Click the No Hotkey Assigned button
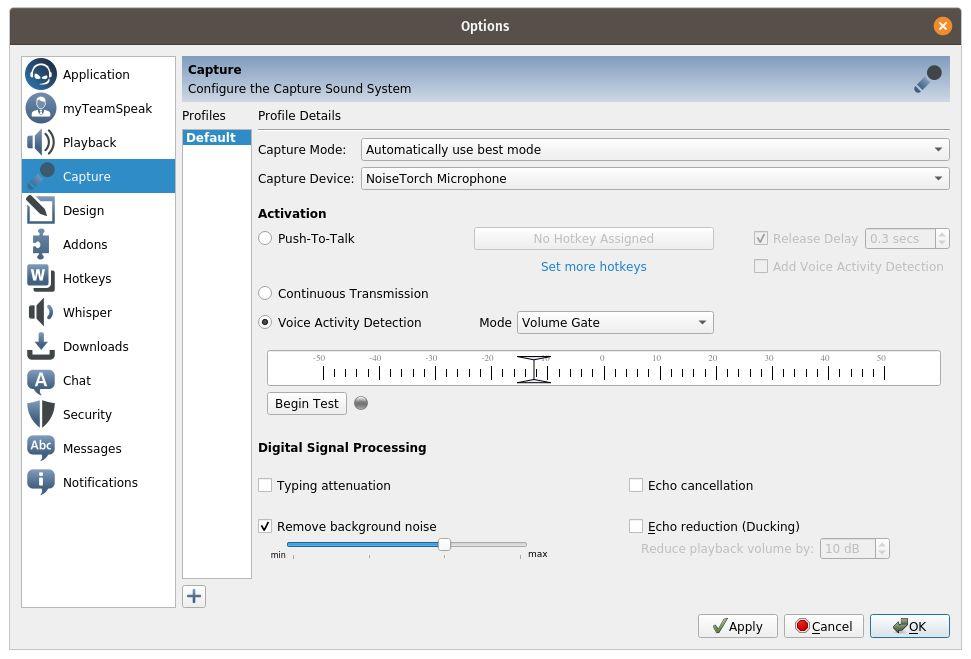The width and height of the screenshot is (971, 659). click(x=593, y=238)
